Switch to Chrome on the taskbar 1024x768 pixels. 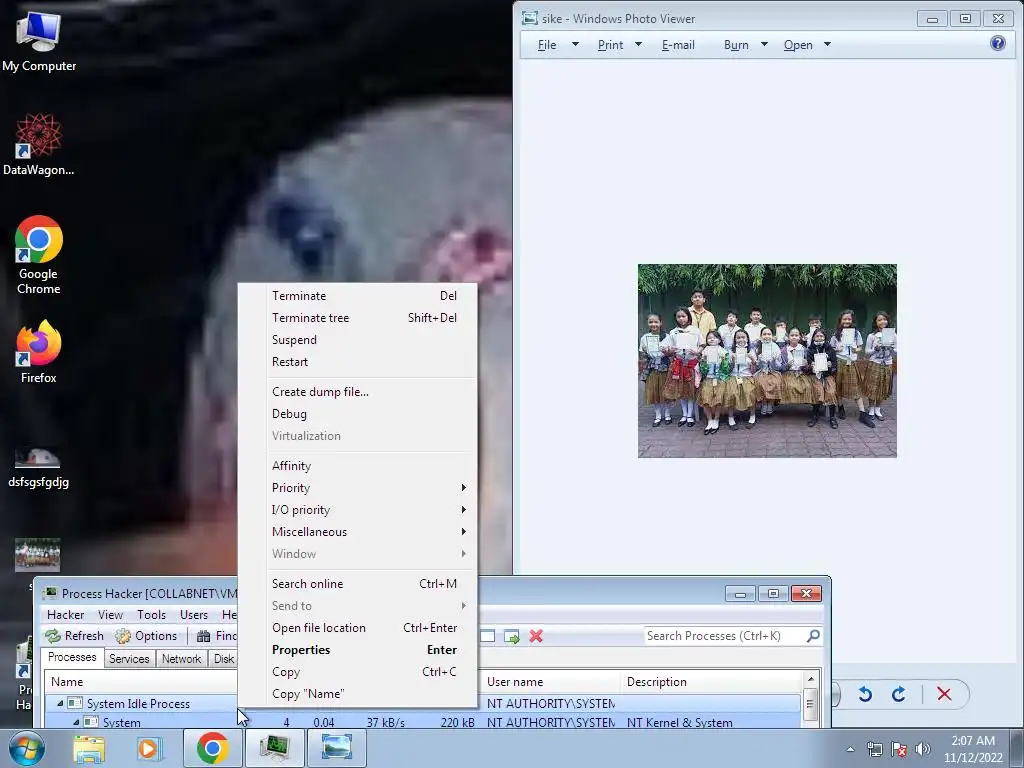[x=212, y=748]
